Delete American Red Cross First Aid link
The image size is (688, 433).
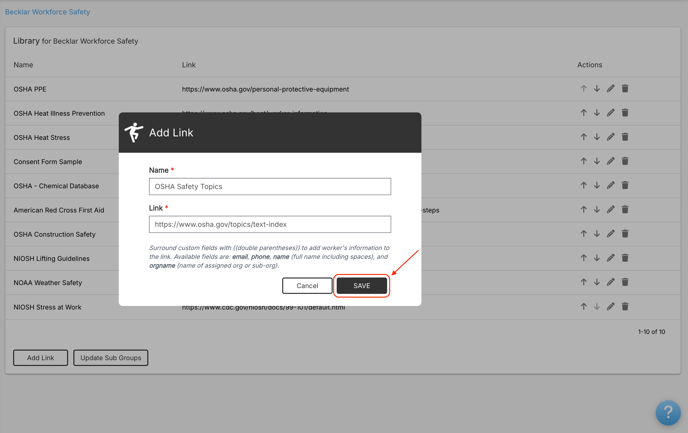click(625, 209)
